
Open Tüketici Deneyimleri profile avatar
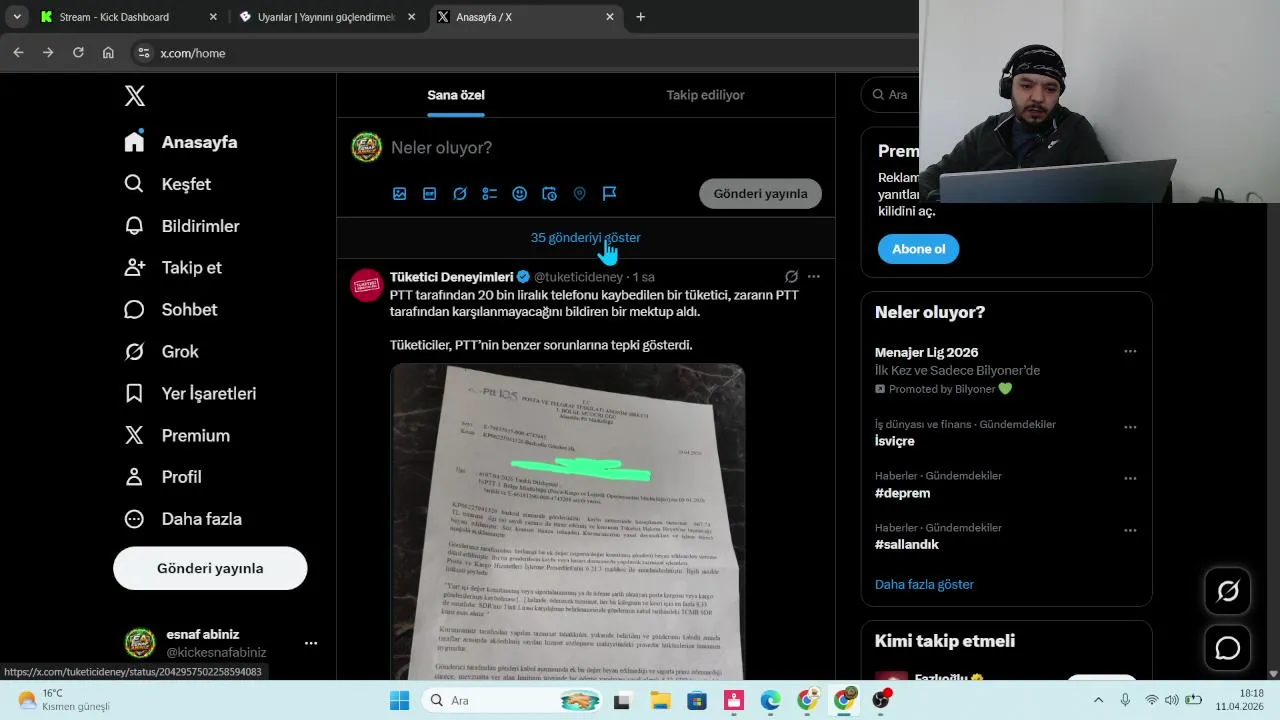(367, 285)
